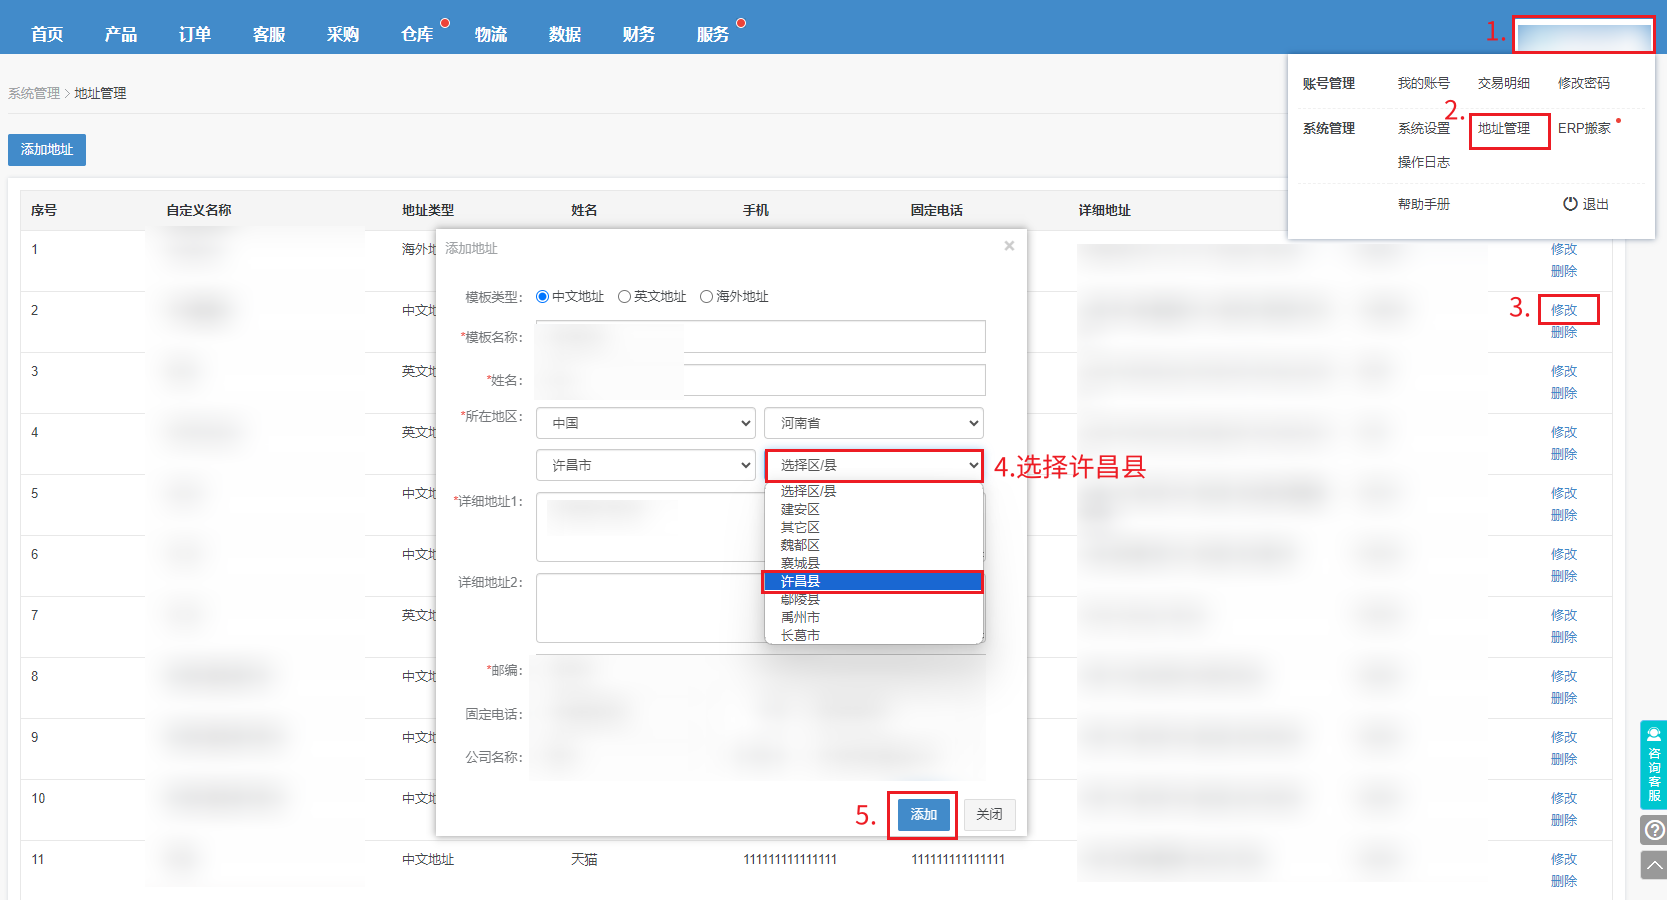1667x900 pixels.
Task: Click 修改 link for row 2
Action: (x=1564, y=310)
